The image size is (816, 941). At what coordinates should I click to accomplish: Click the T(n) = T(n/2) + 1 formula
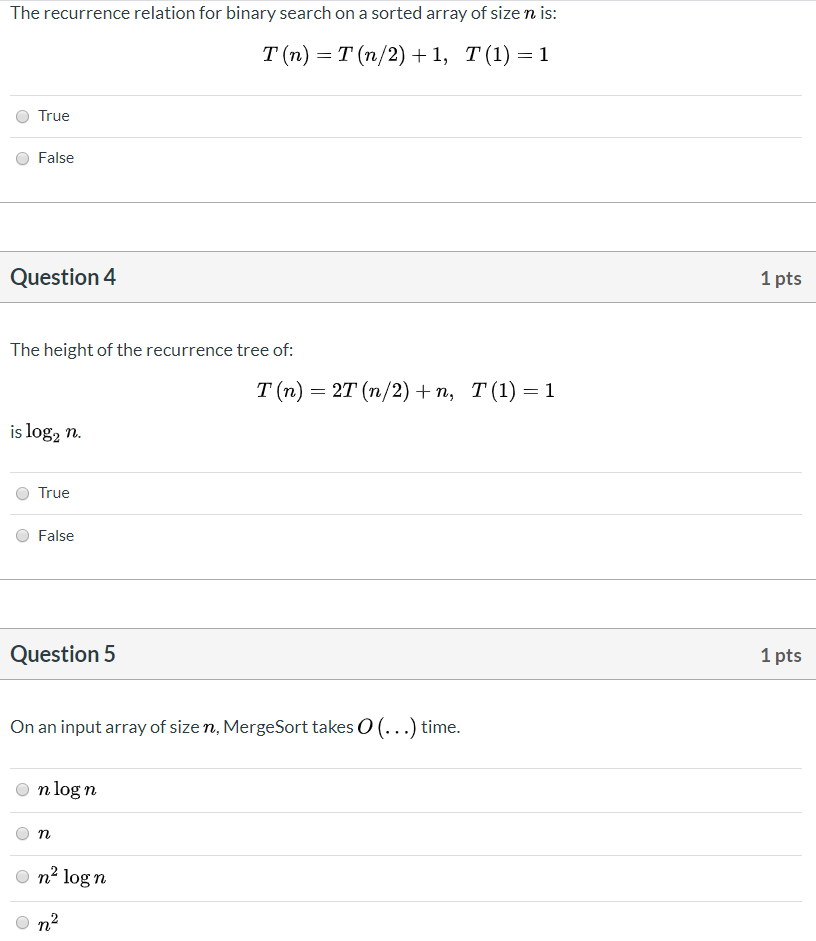tap(406, 55)
